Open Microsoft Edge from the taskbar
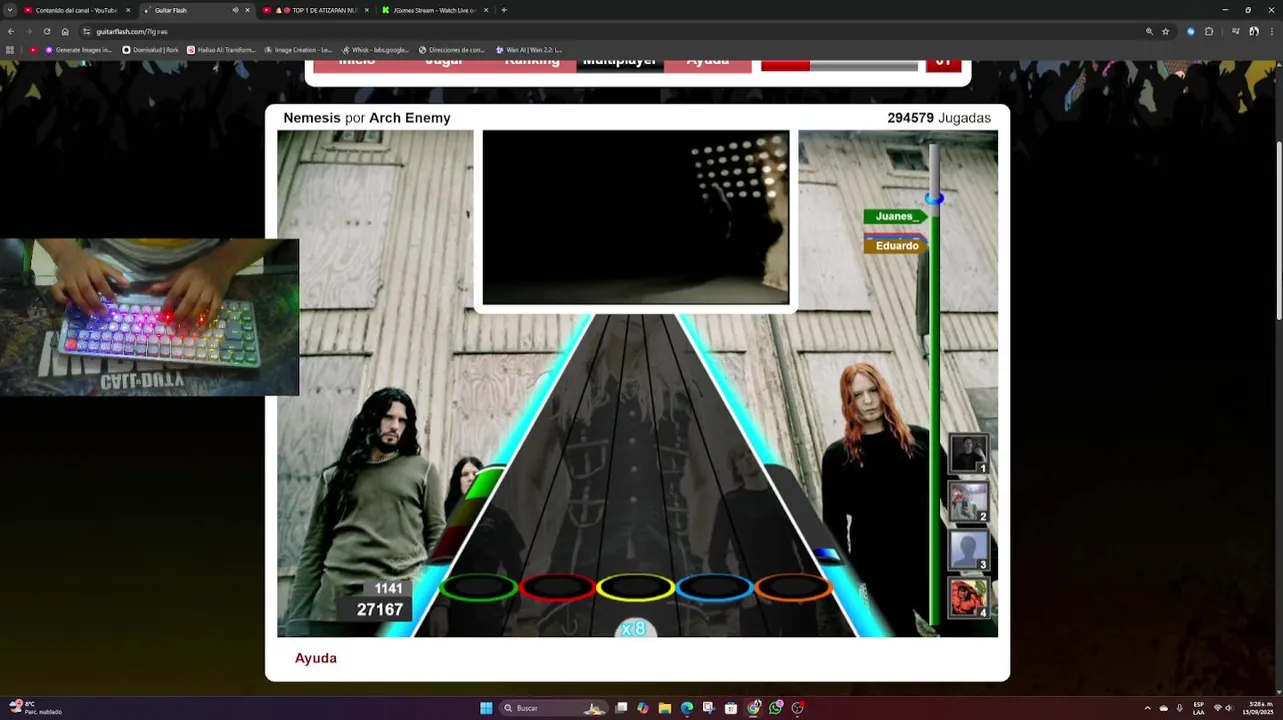 click(x=687, y=708)
